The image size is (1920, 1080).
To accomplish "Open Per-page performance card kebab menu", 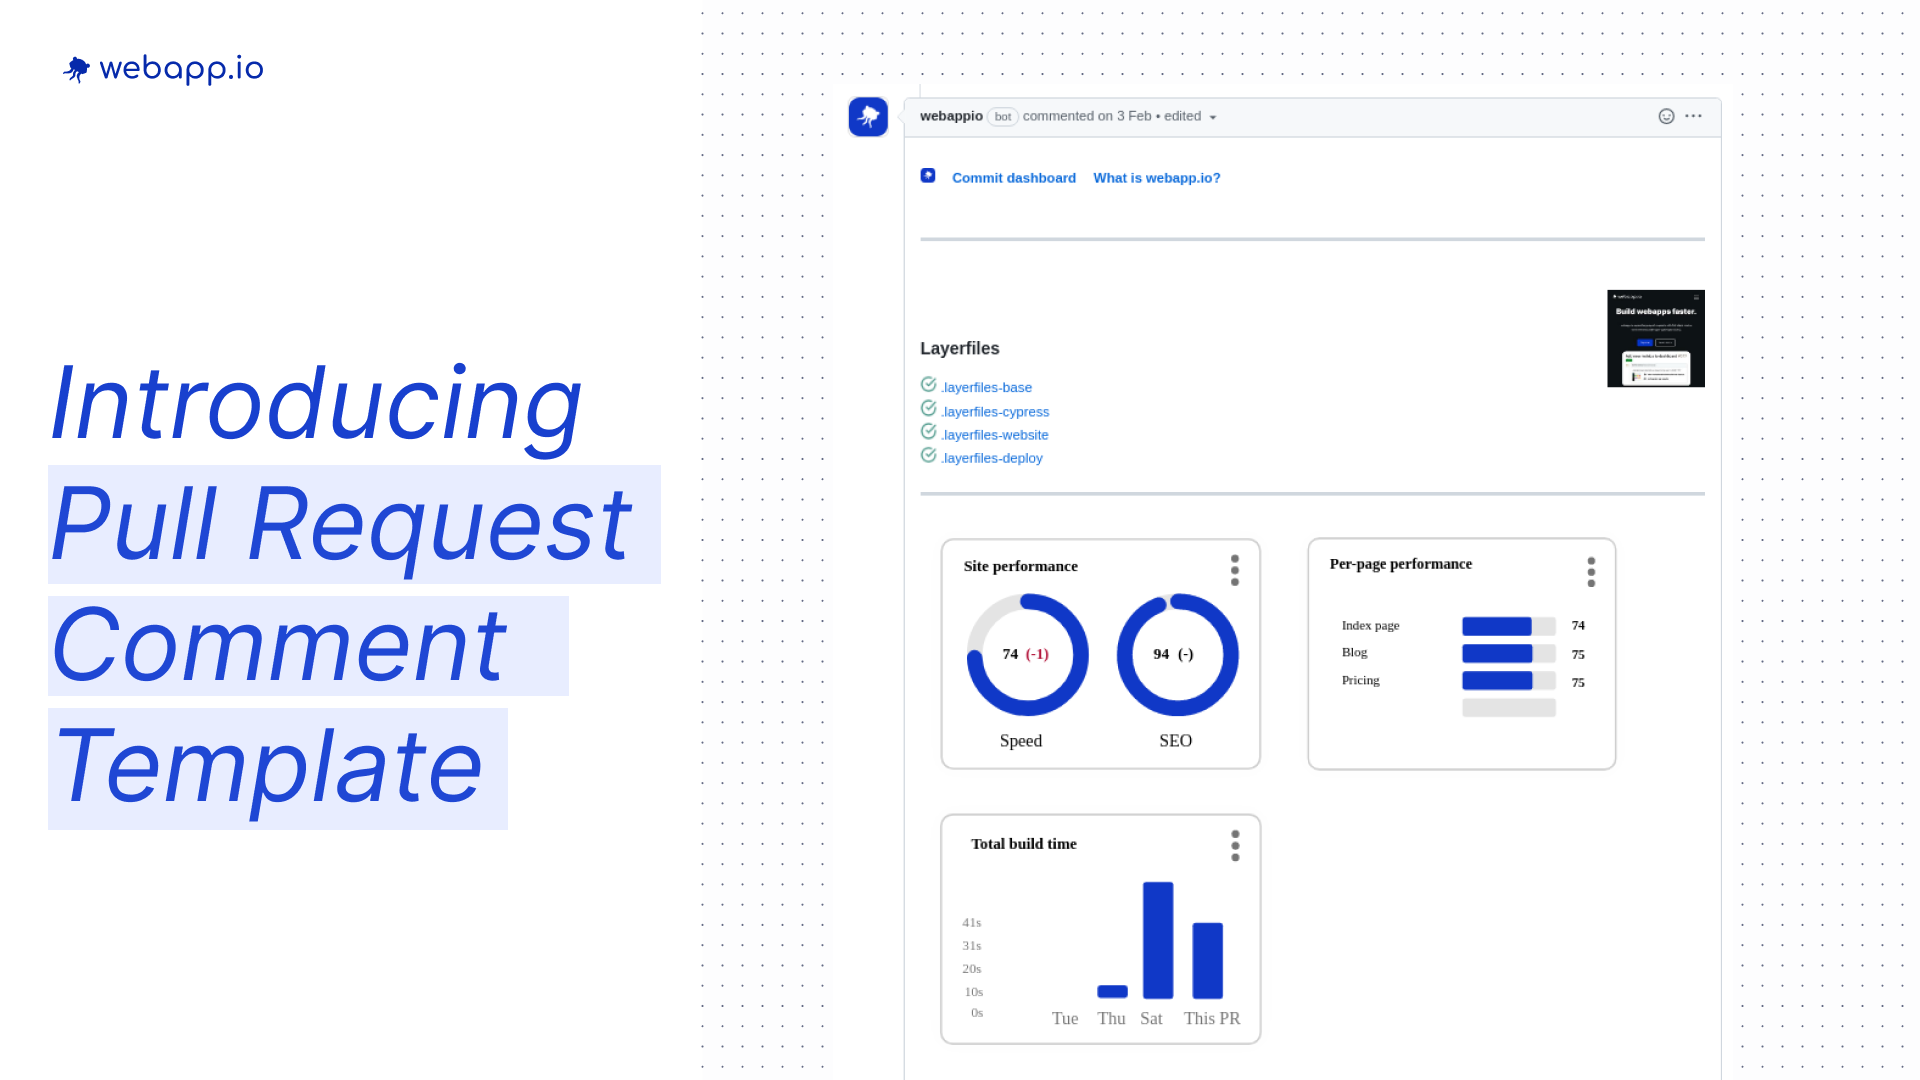I will click(x=1591, y=572).
